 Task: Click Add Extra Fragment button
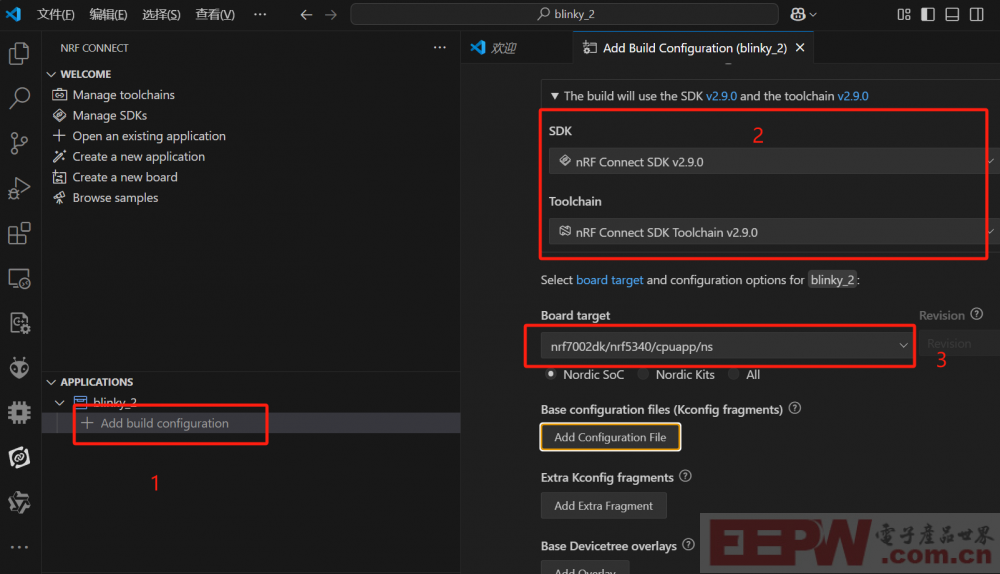click(x=603, y=506)
